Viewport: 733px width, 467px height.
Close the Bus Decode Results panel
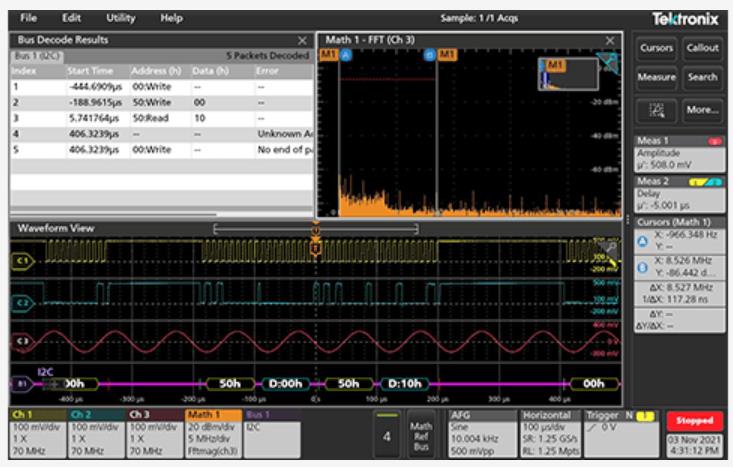click(x=302, y=40)
